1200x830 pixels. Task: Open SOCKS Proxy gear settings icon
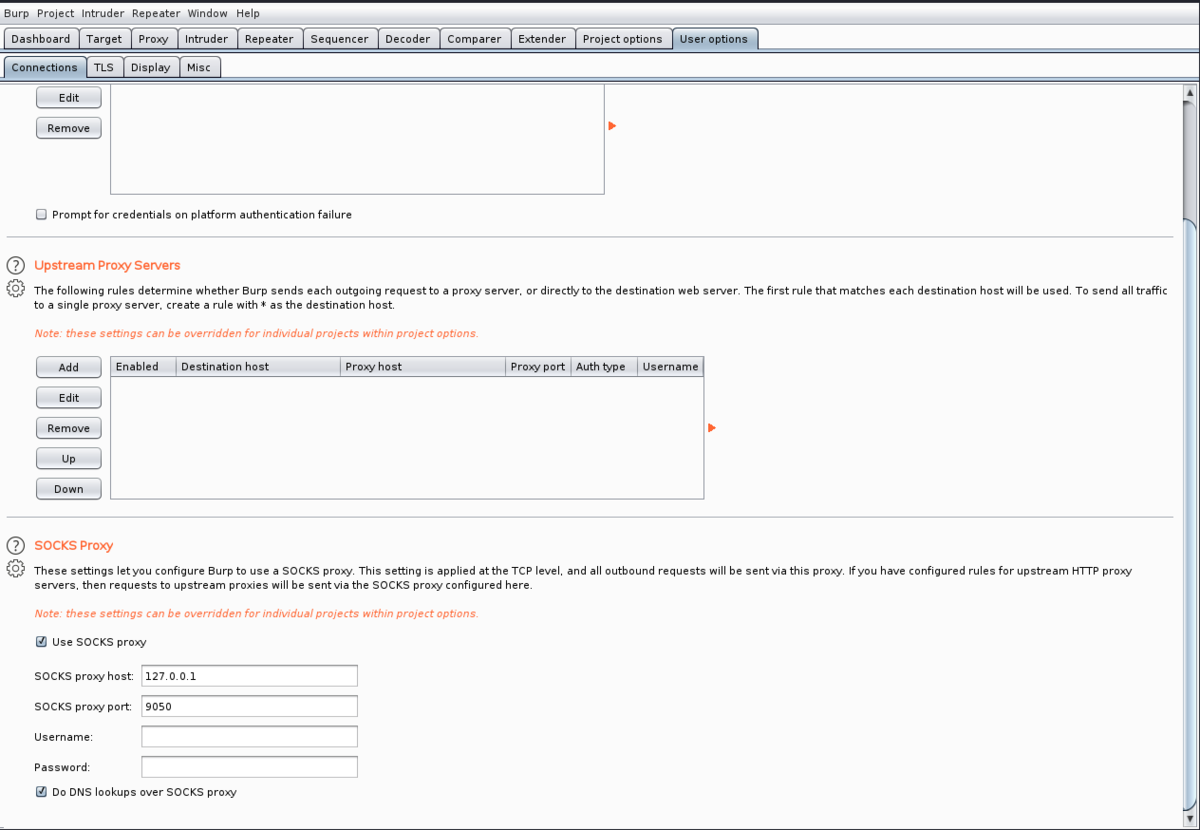[15, 569]
